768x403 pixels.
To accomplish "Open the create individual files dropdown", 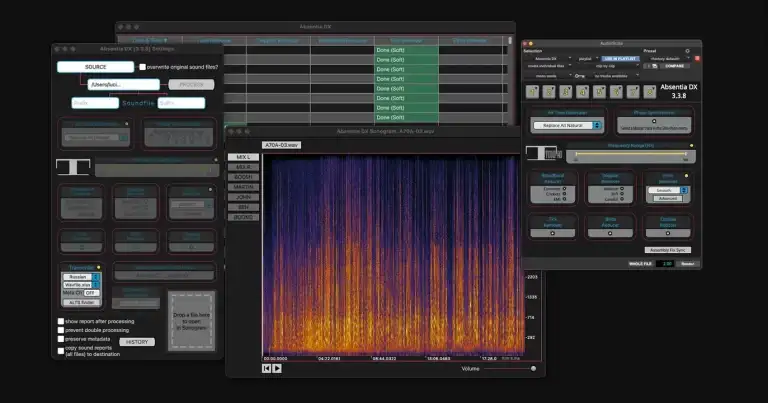I will [548, 66].
